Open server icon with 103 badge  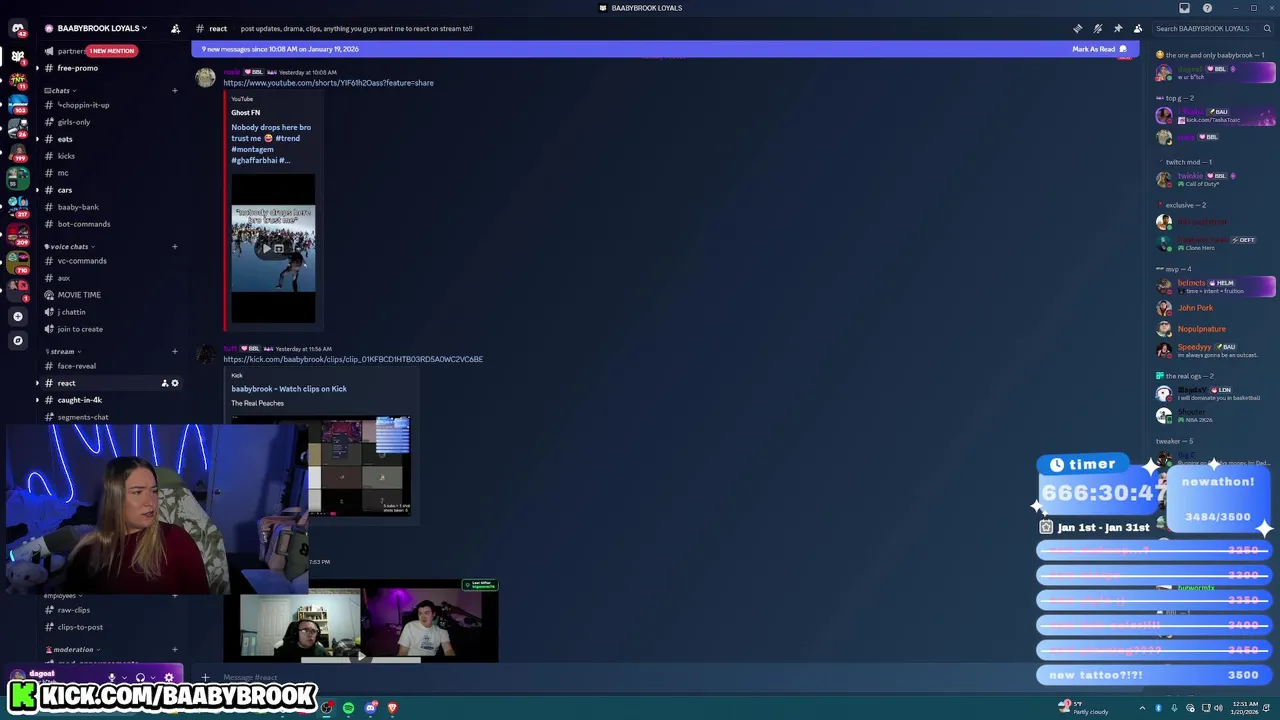click(x=17, y=104)
